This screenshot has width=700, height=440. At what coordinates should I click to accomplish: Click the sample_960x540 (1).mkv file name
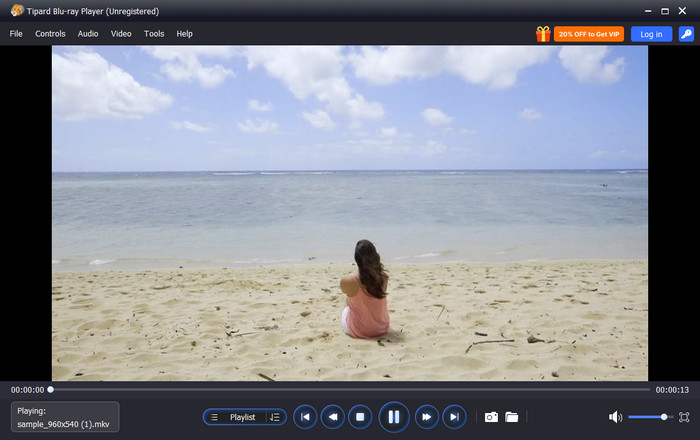pos(63,424)
